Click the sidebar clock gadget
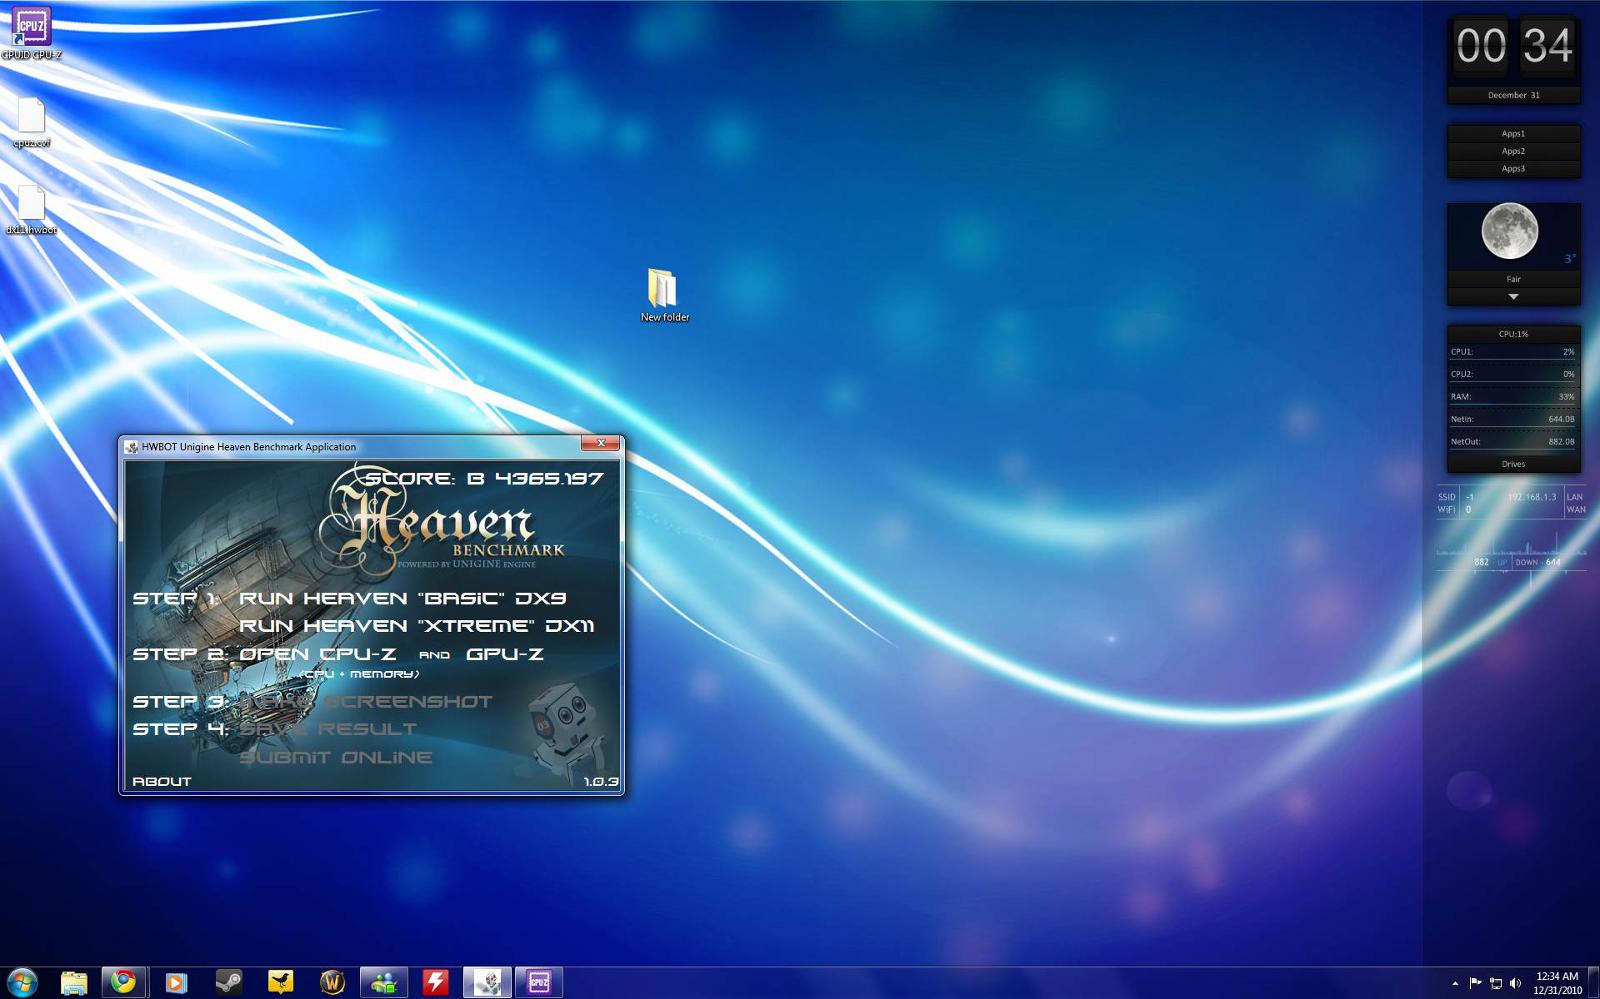This screenshot has width=1600, height=999. click(x=1514, y=46)
